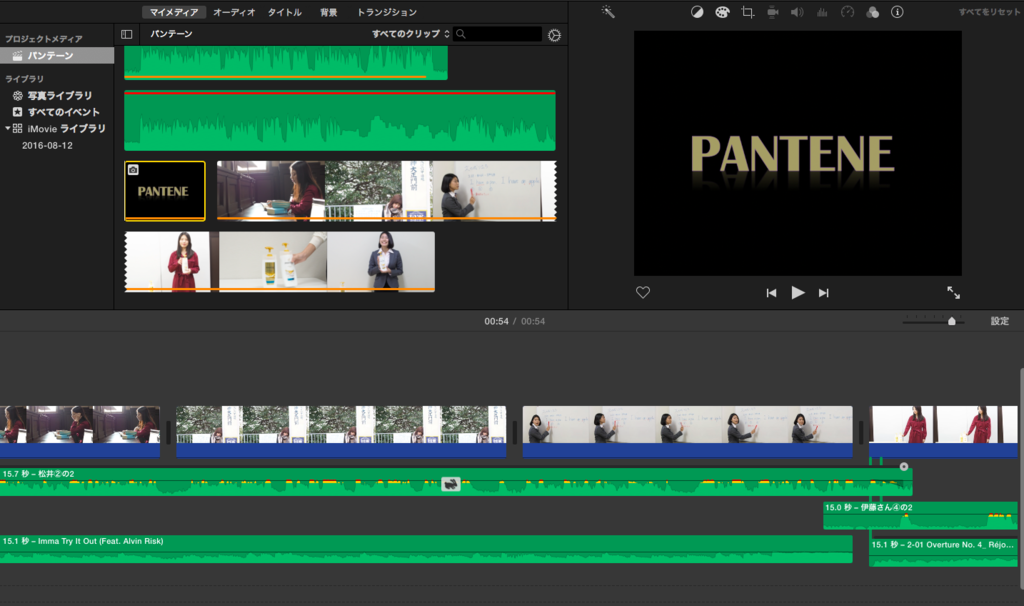This screenshot has width=1024, height=606.
Task: Select timeline audio clip 15.7 秒 – 松井②の2
Action: click(x=456, y=481)
